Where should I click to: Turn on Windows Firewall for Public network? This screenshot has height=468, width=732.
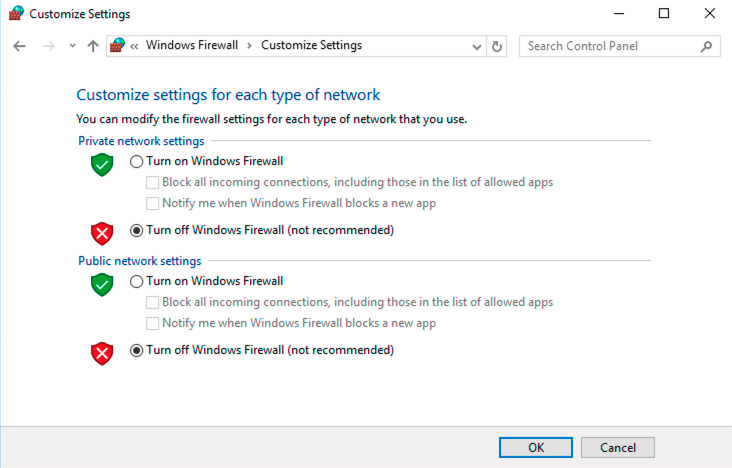[137, 282]
